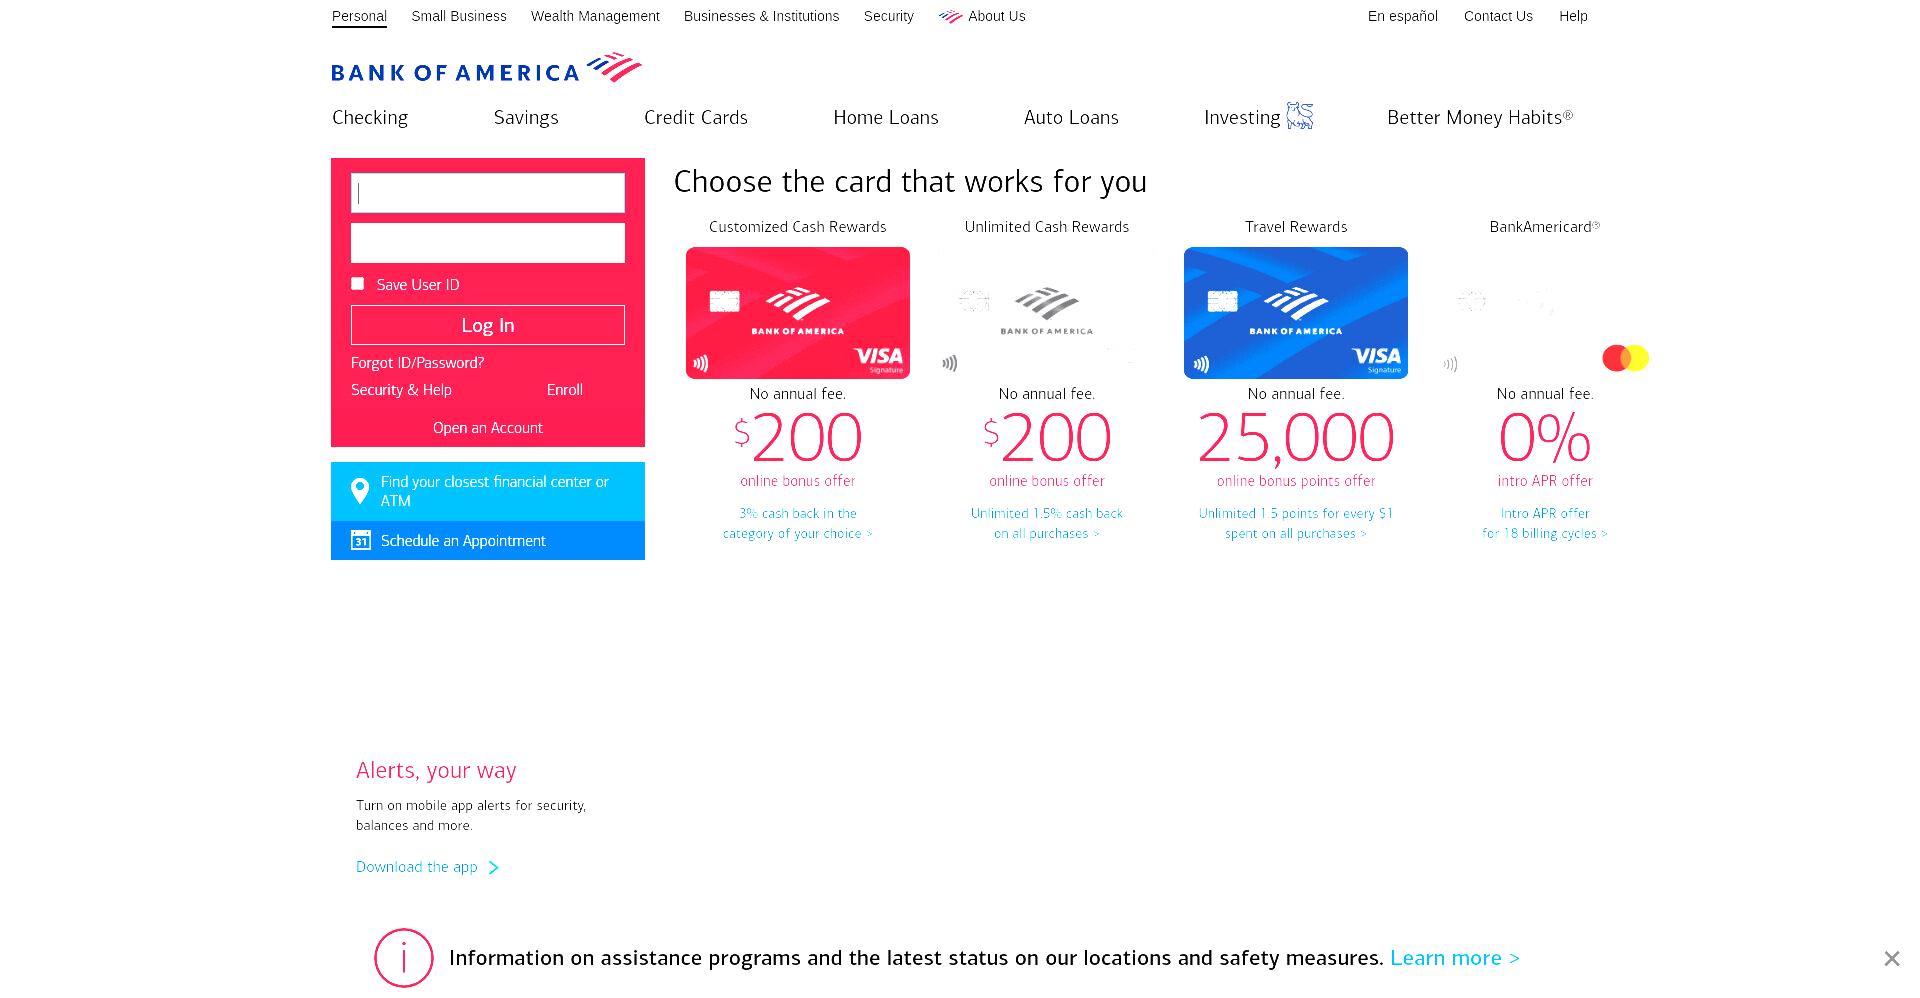Click the flag icon beside About Us
This screenshot has width=1920, height=998.
click(x=950, y=16)
